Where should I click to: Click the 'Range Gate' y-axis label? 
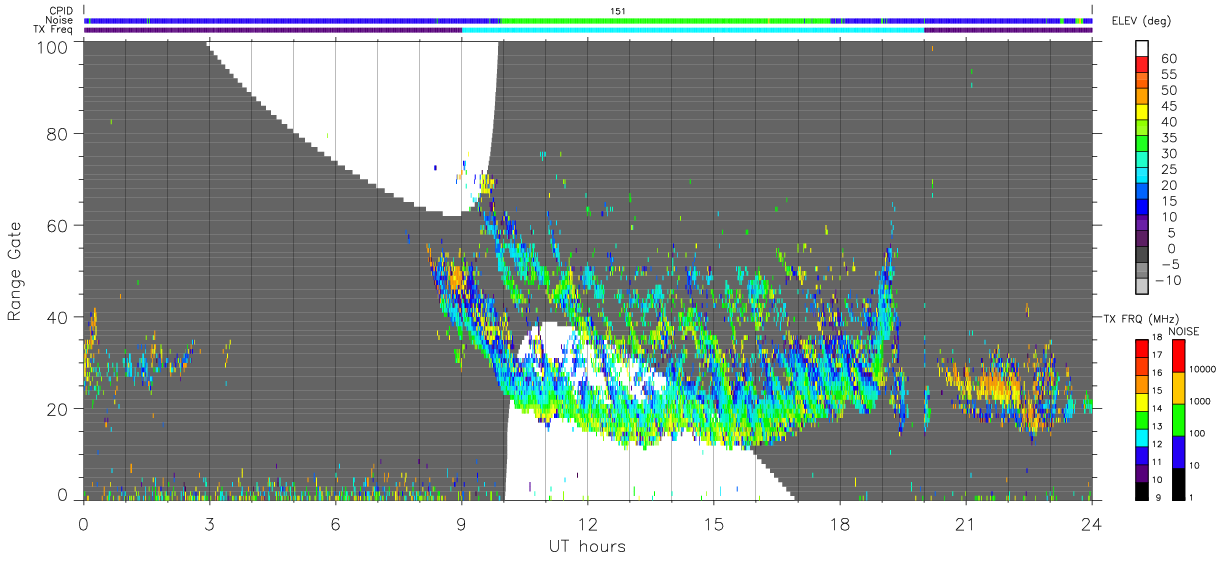[x=15, y=269]
